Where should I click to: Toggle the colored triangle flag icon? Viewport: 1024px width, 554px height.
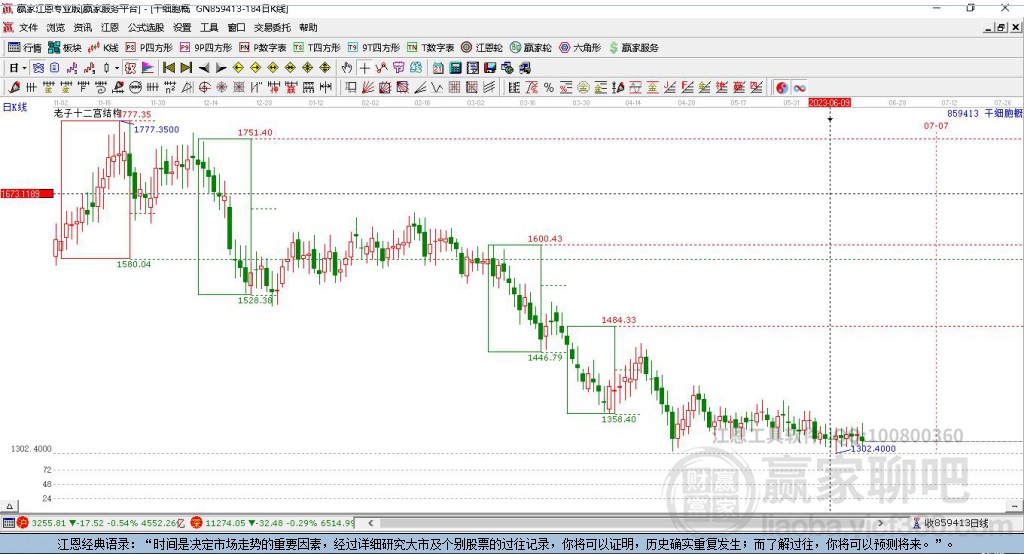(x=148, y=67)
